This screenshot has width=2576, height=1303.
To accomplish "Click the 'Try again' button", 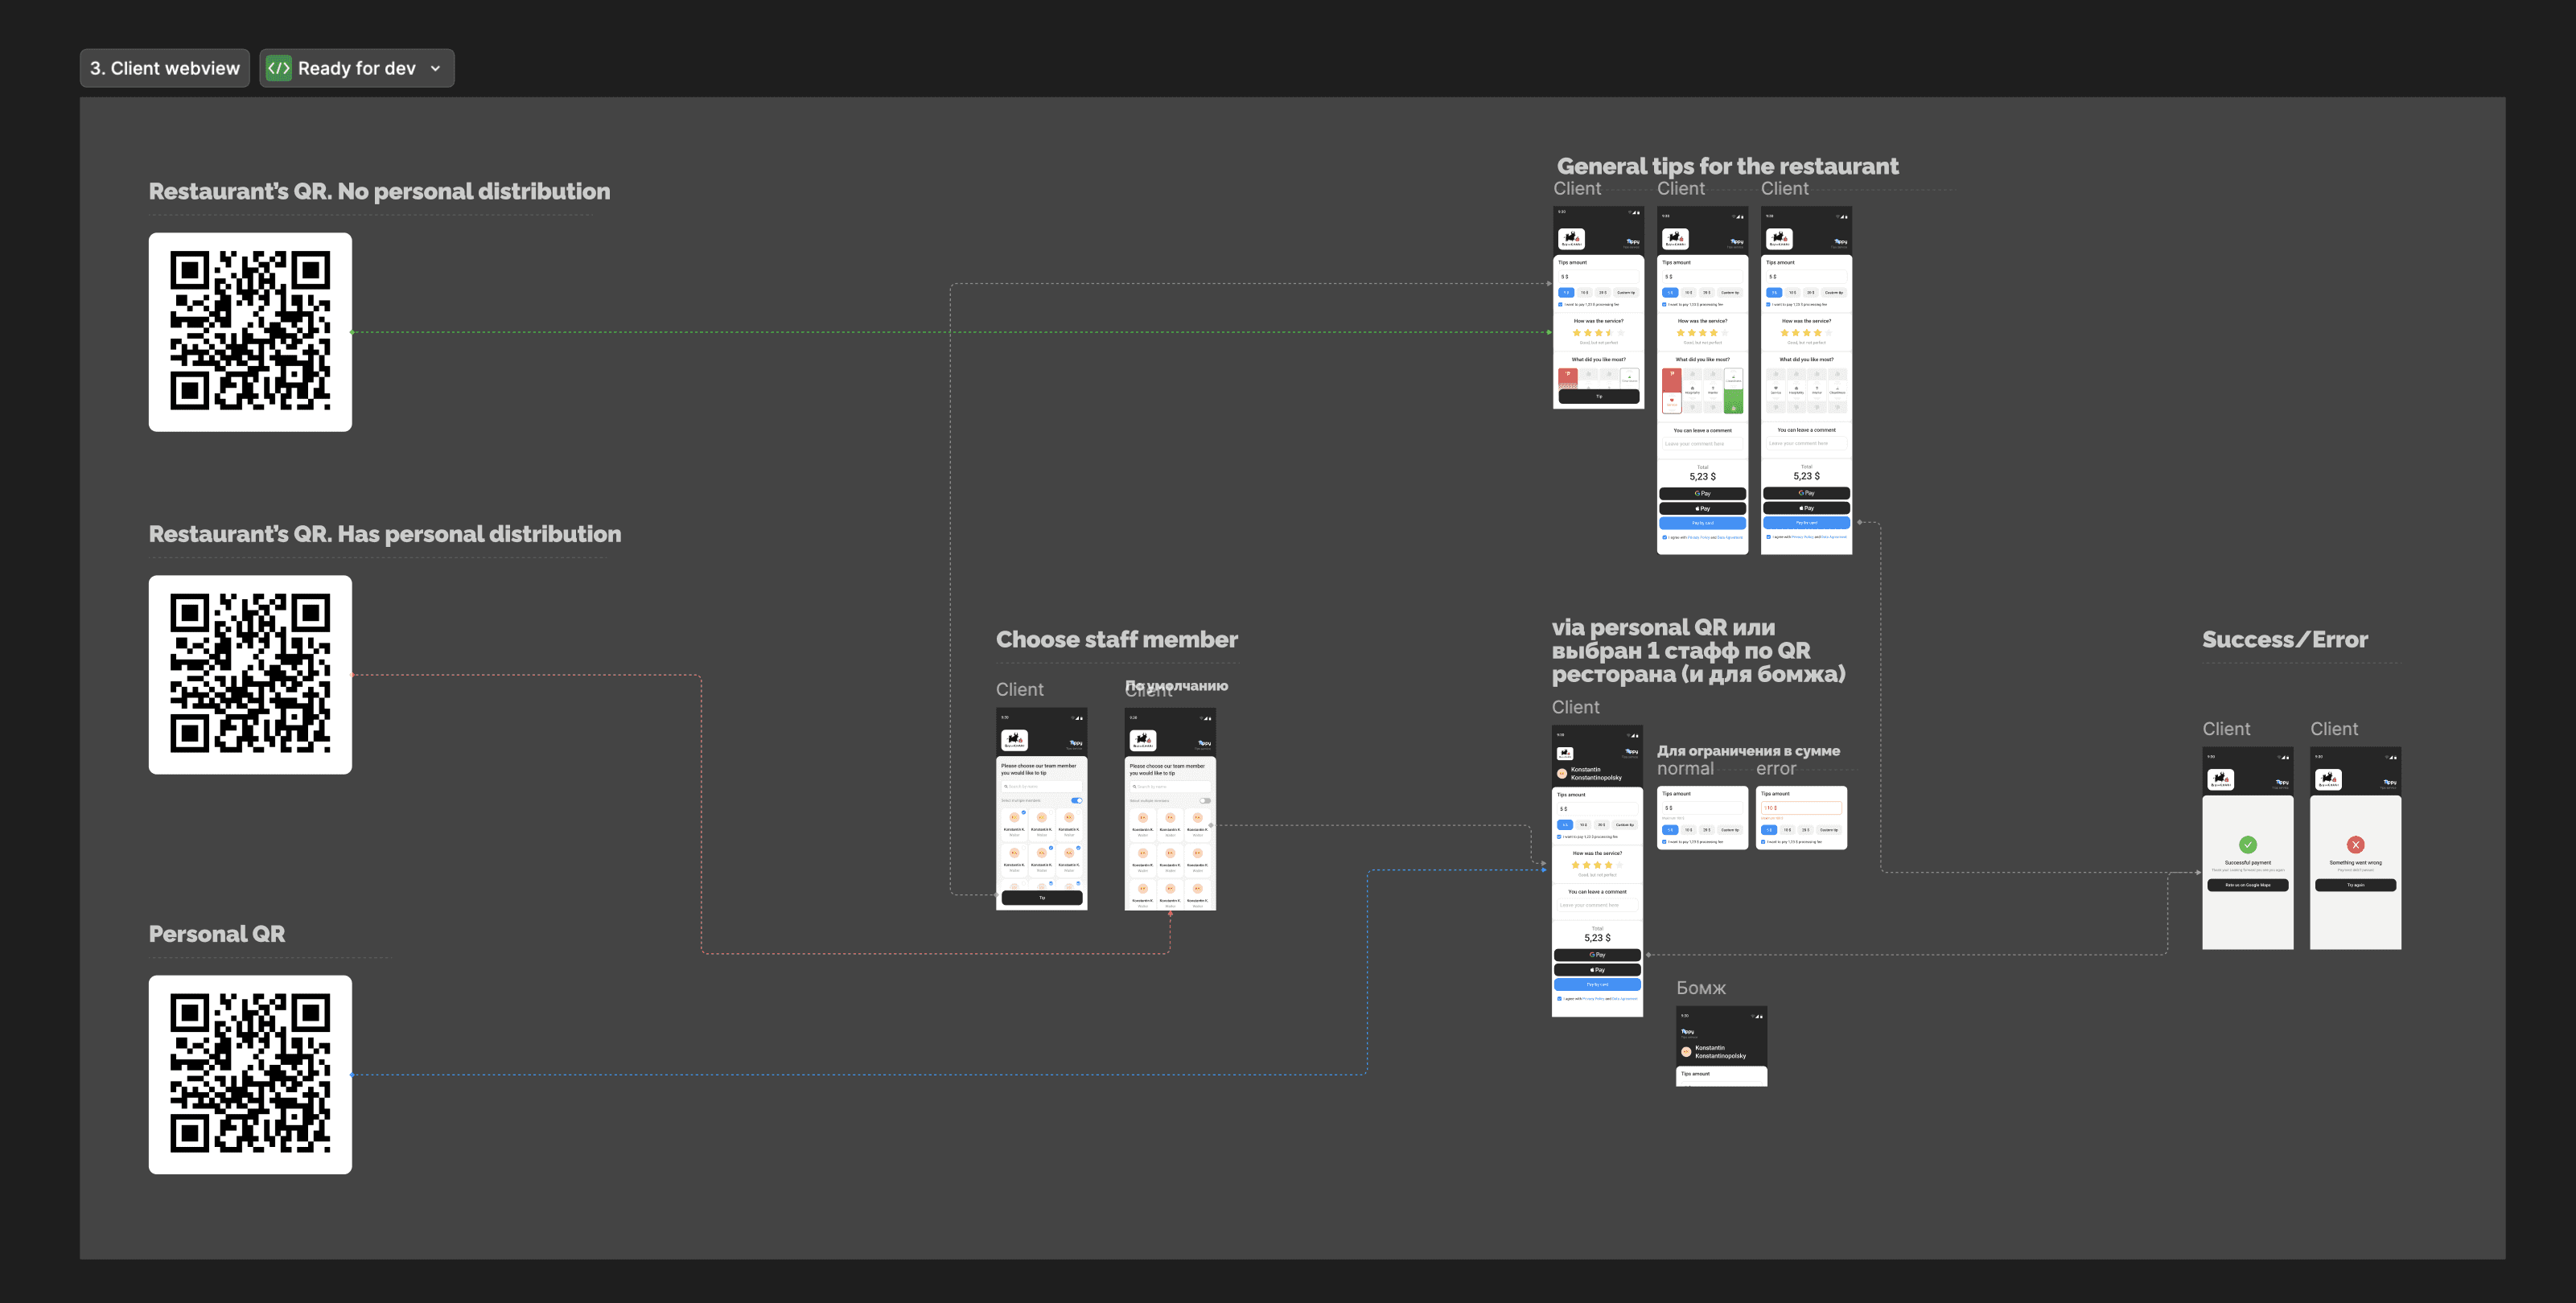I will [2355, 885].
